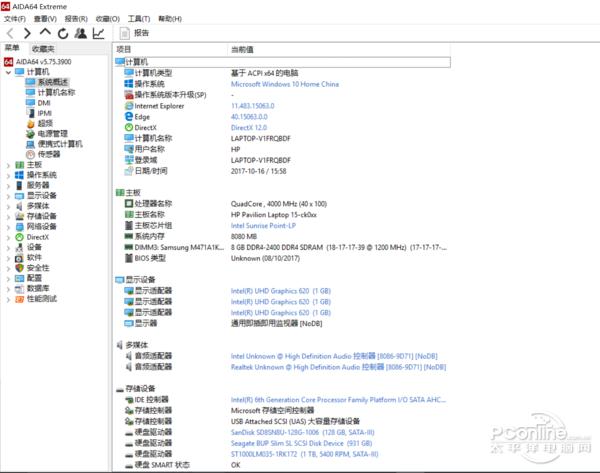Click the 硬盘 SMART 状态 row
This screenshot has height=473, width=600.
pos(281,465)
